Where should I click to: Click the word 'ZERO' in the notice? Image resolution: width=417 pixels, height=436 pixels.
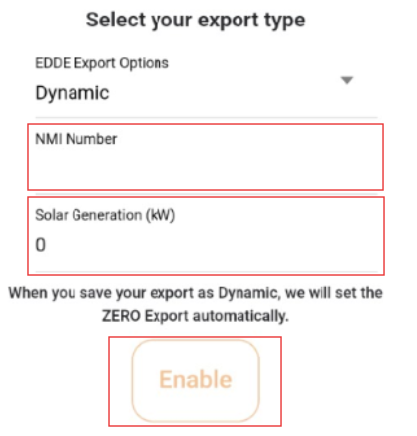pyautogui.click(x=121, y=316)
